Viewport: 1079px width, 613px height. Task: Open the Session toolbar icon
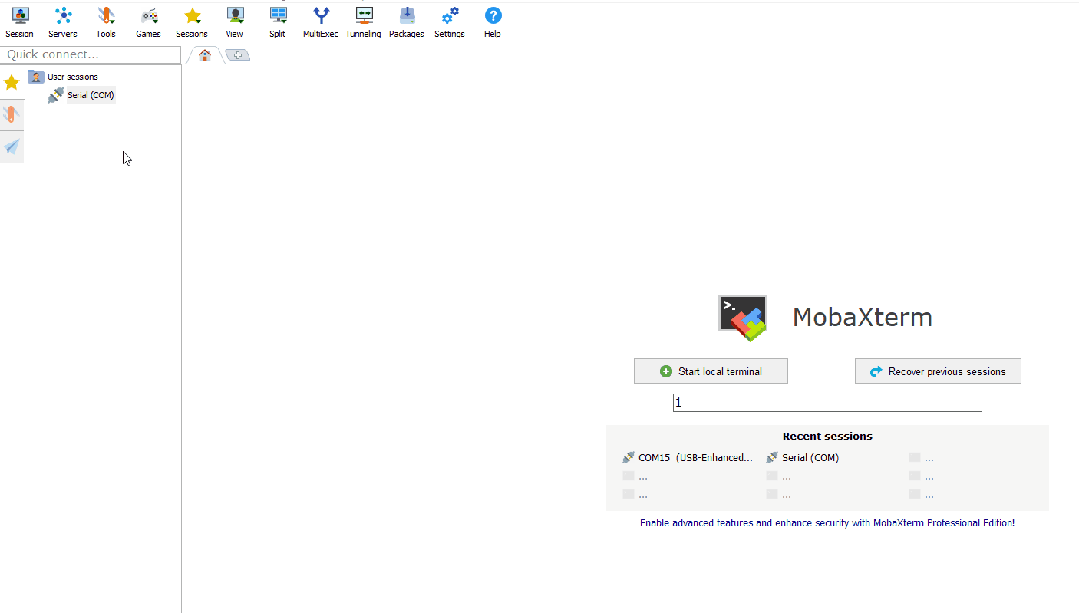[x=19, y=22]
